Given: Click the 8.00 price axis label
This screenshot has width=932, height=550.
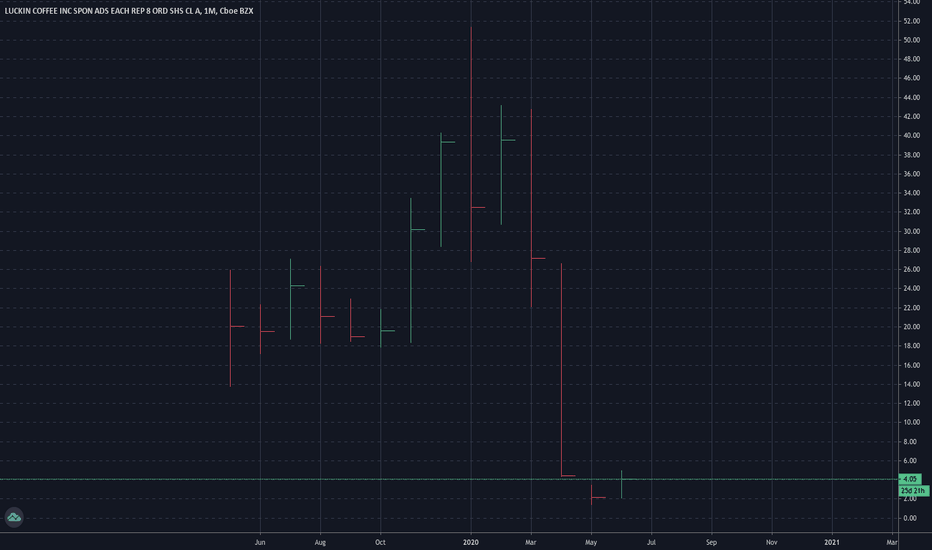Looking at the screenshot, I should 910,441.
